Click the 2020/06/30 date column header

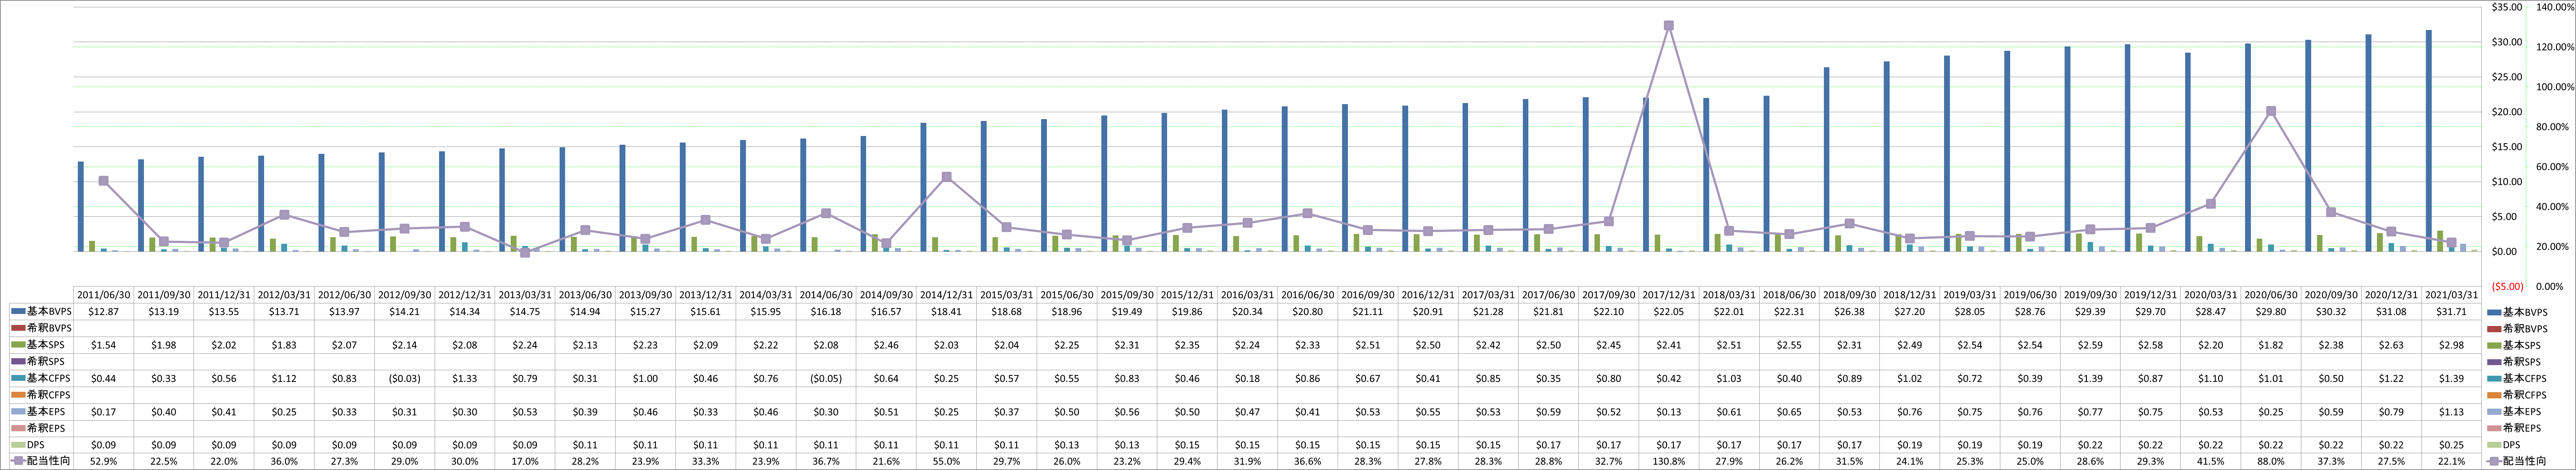pyautogui.click(x=2271, y=295)
